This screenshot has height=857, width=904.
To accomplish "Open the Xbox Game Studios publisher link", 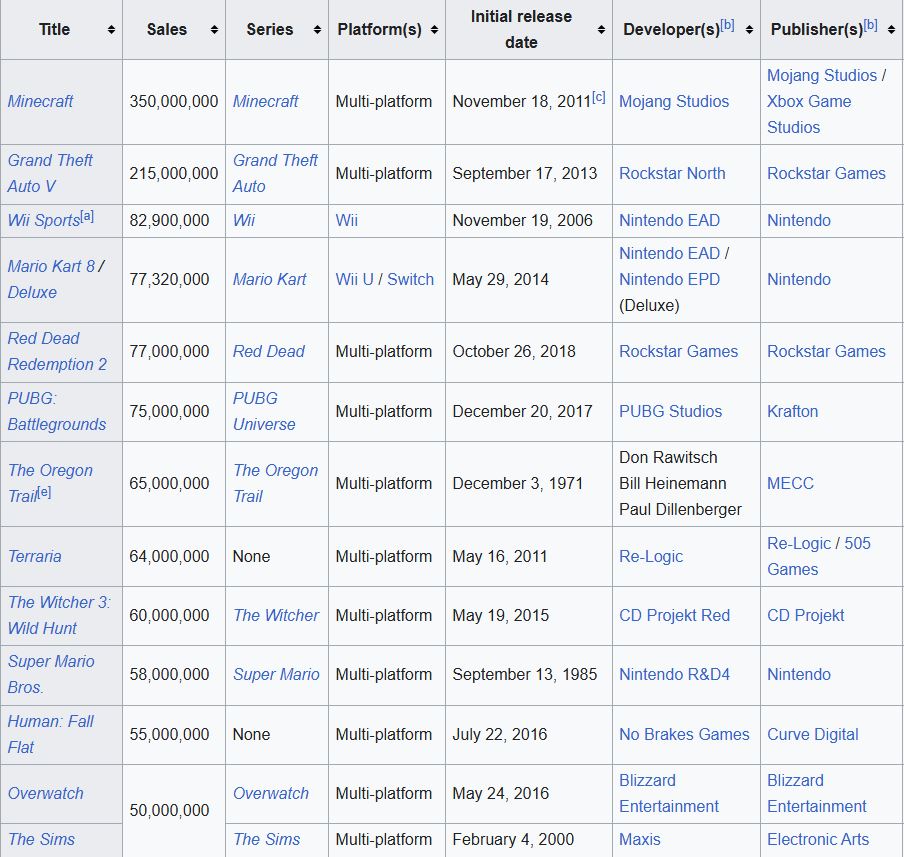I will [809, 114].
